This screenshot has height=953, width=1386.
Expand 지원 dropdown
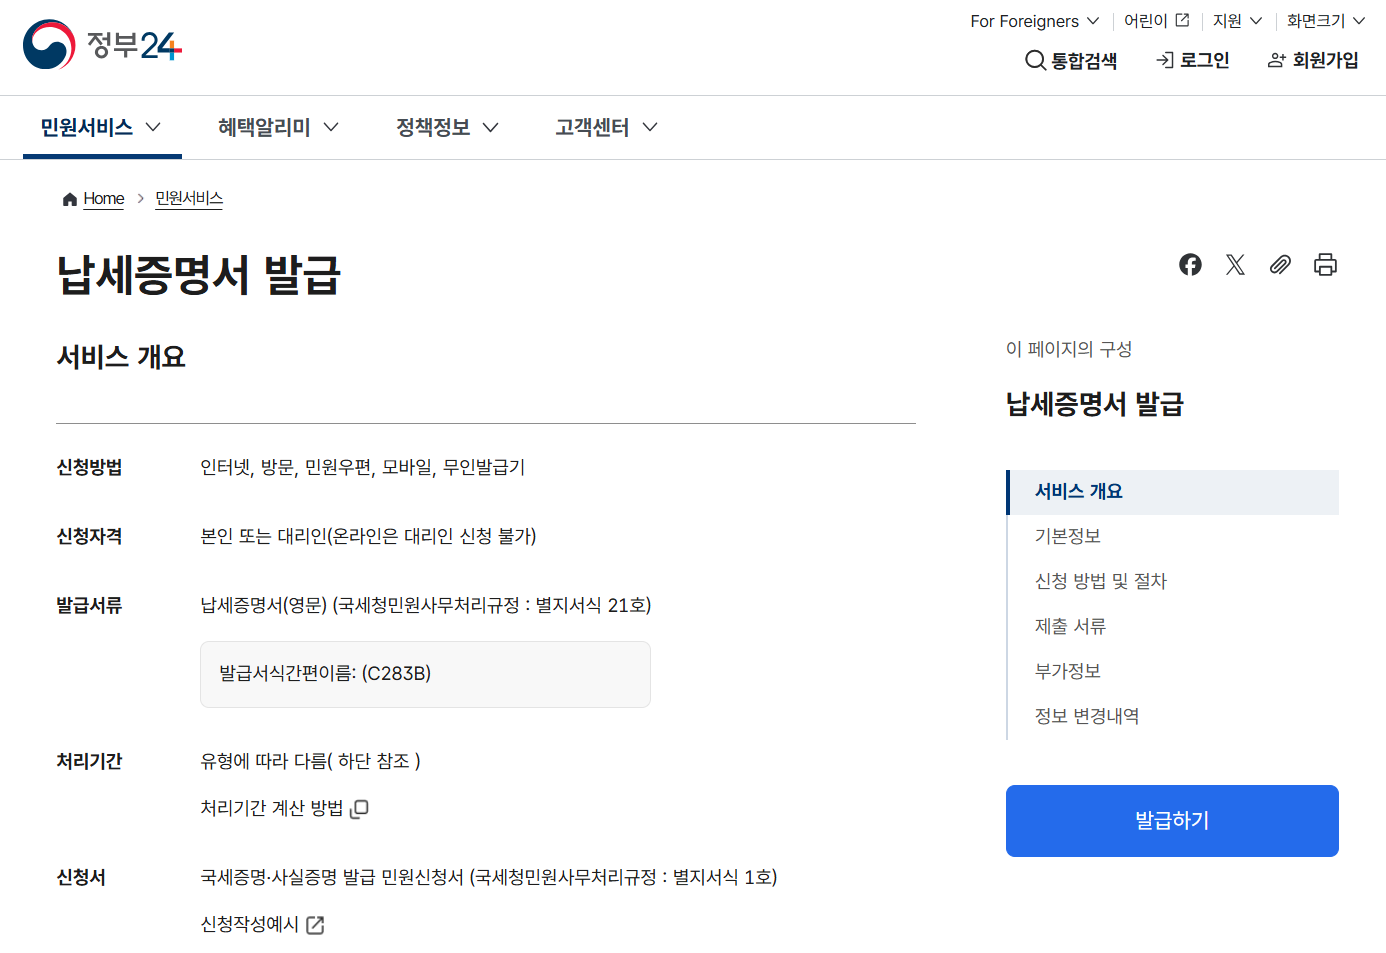pos(1238,21)
